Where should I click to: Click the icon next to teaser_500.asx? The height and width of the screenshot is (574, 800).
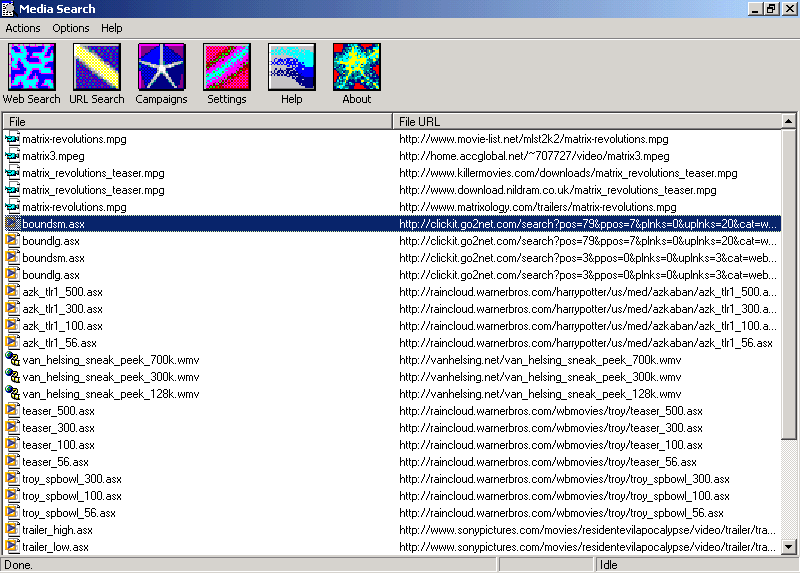pyautogui.click(x=12, y=411)
